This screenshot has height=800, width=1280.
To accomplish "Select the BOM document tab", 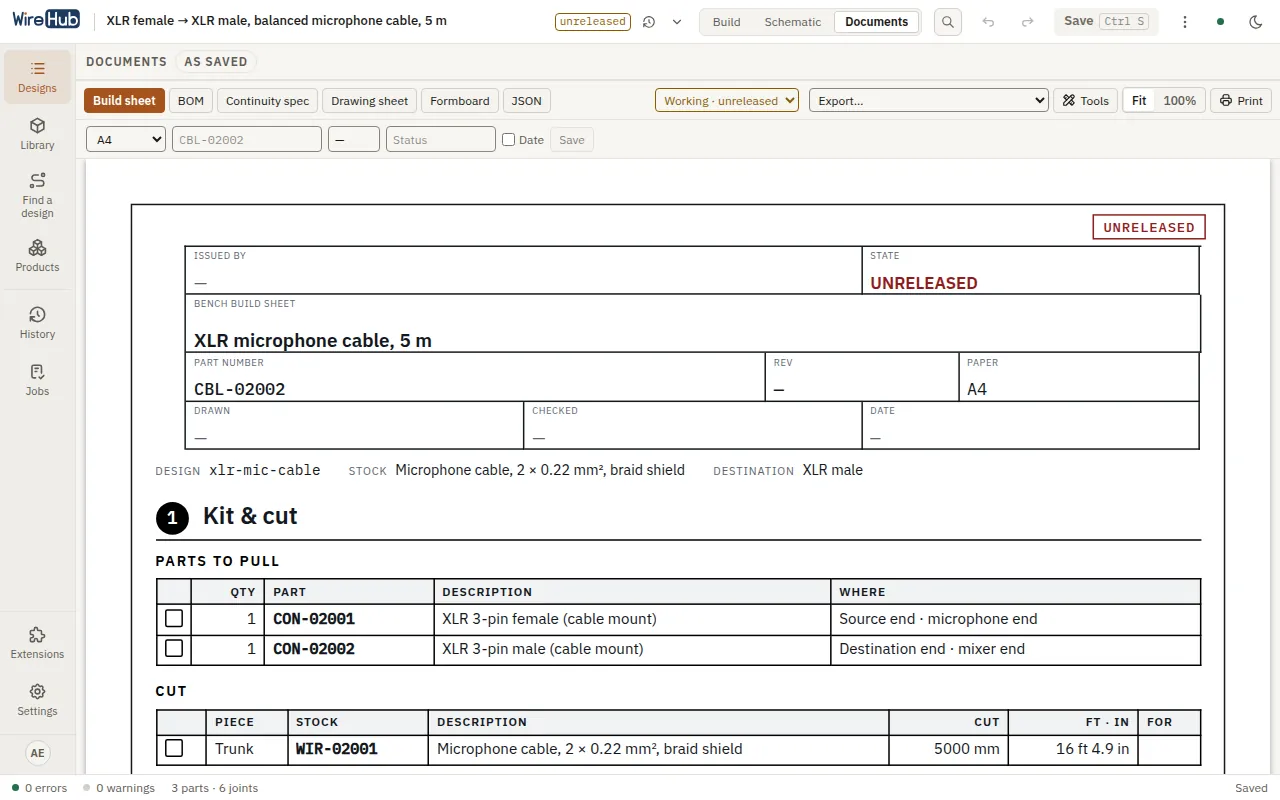I will (x=191, y=100).
